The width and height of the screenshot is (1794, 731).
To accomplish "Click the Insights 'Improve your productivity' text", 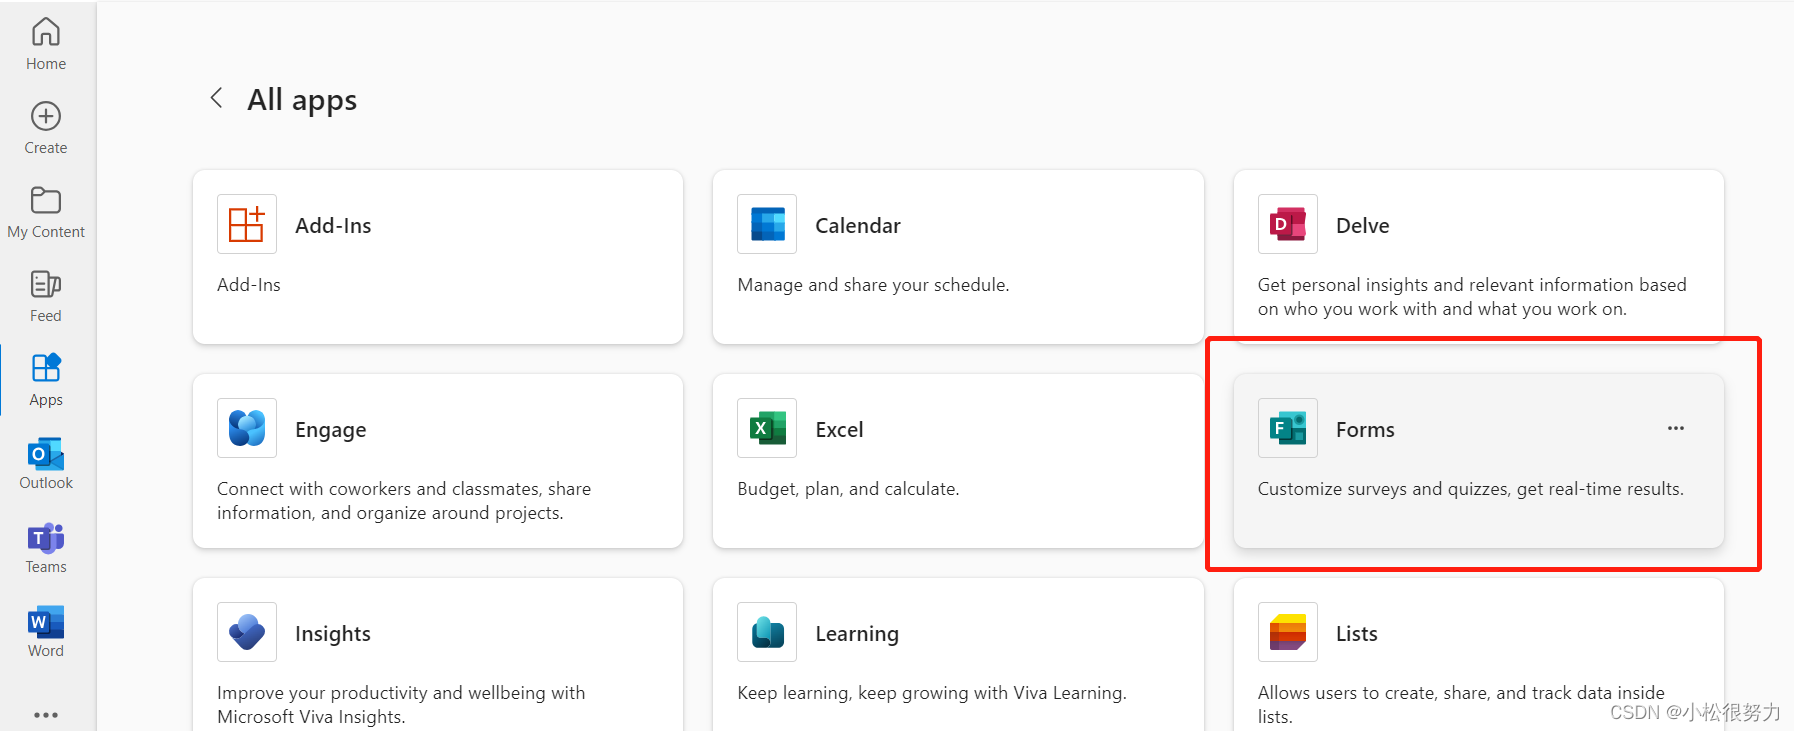I will point(401,705).
